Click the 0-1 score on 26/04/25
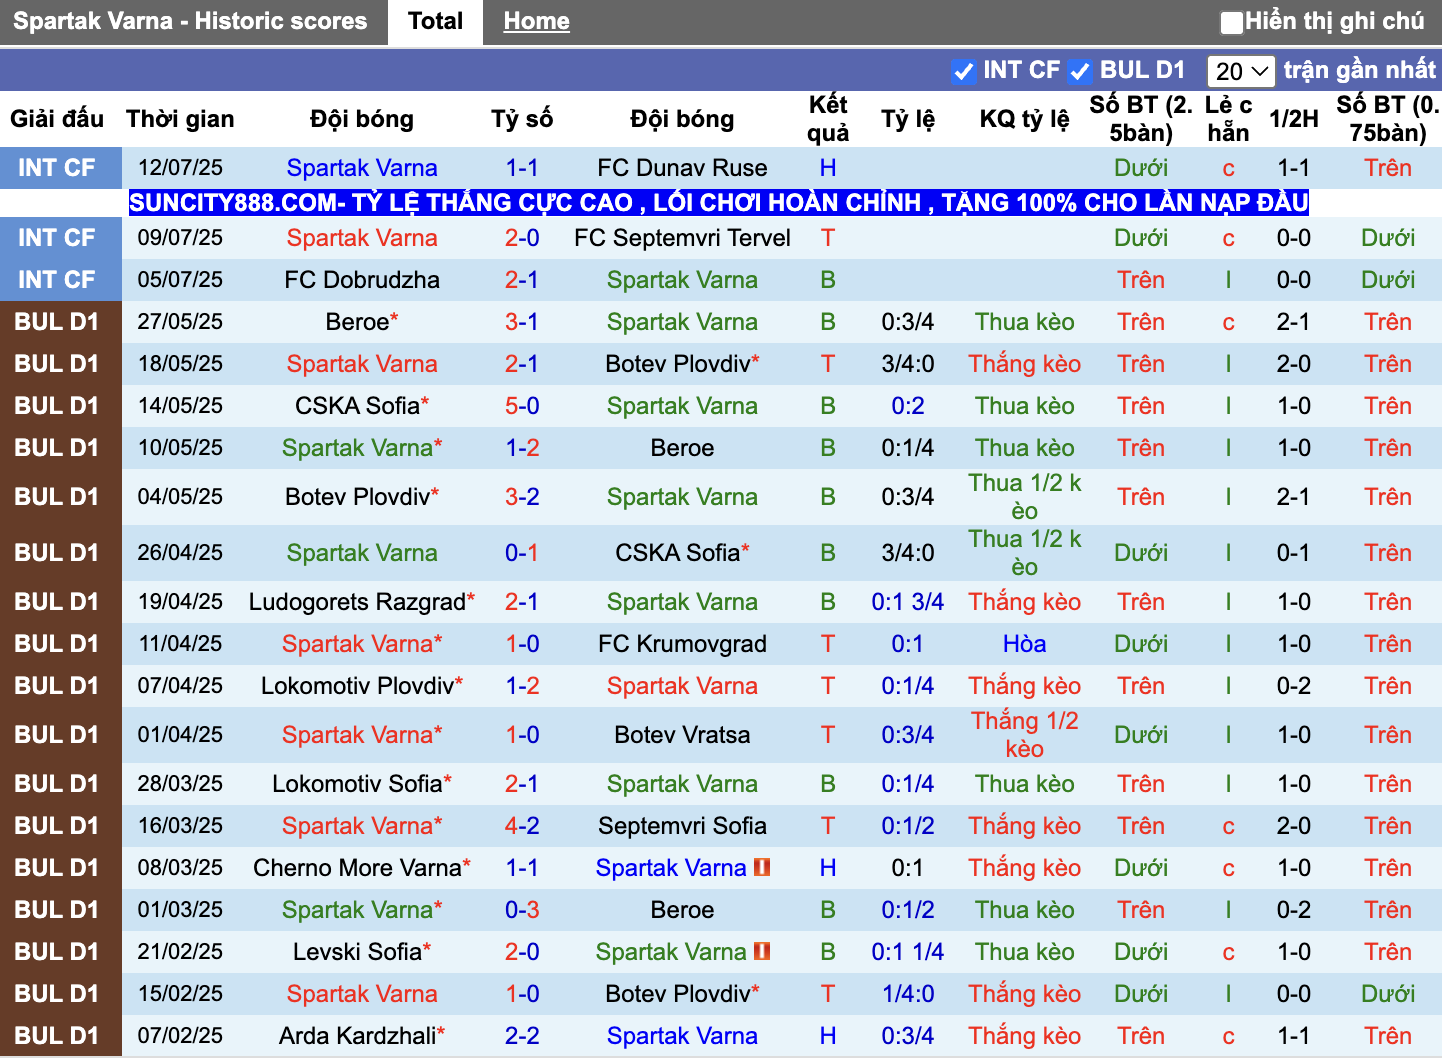Image resolution: width=1442 pixels, height=1058 pixels. (x=522, y=553)
